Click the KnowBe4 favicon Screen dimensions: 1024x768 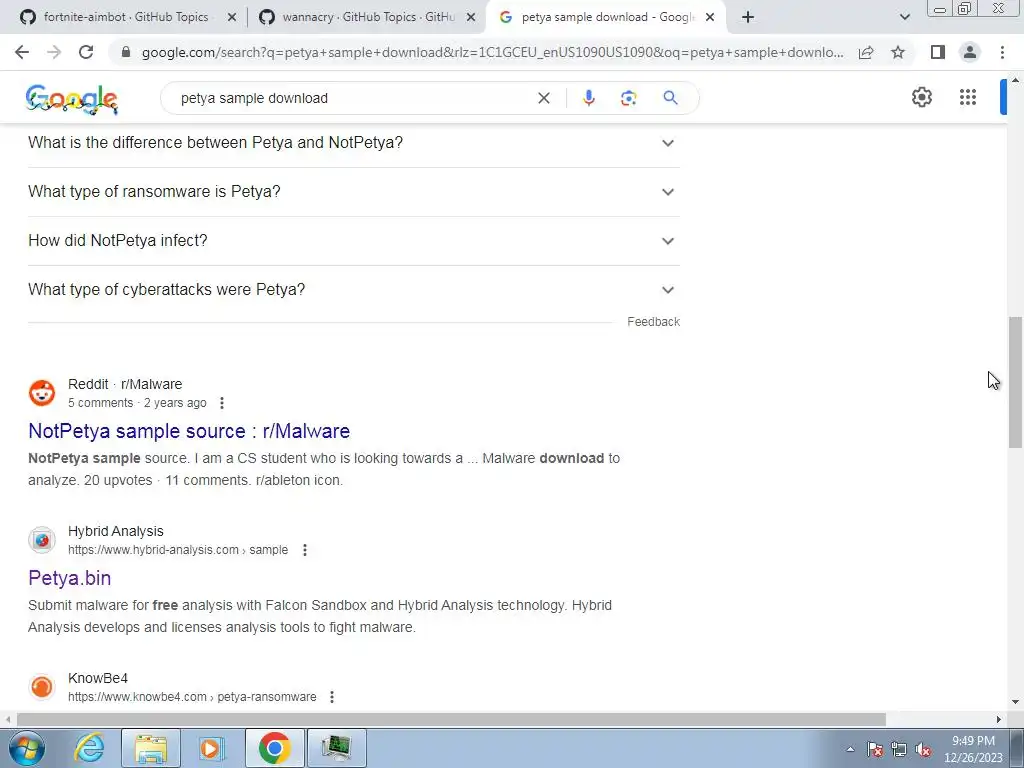pyautogui.click(x=42, y=687)
